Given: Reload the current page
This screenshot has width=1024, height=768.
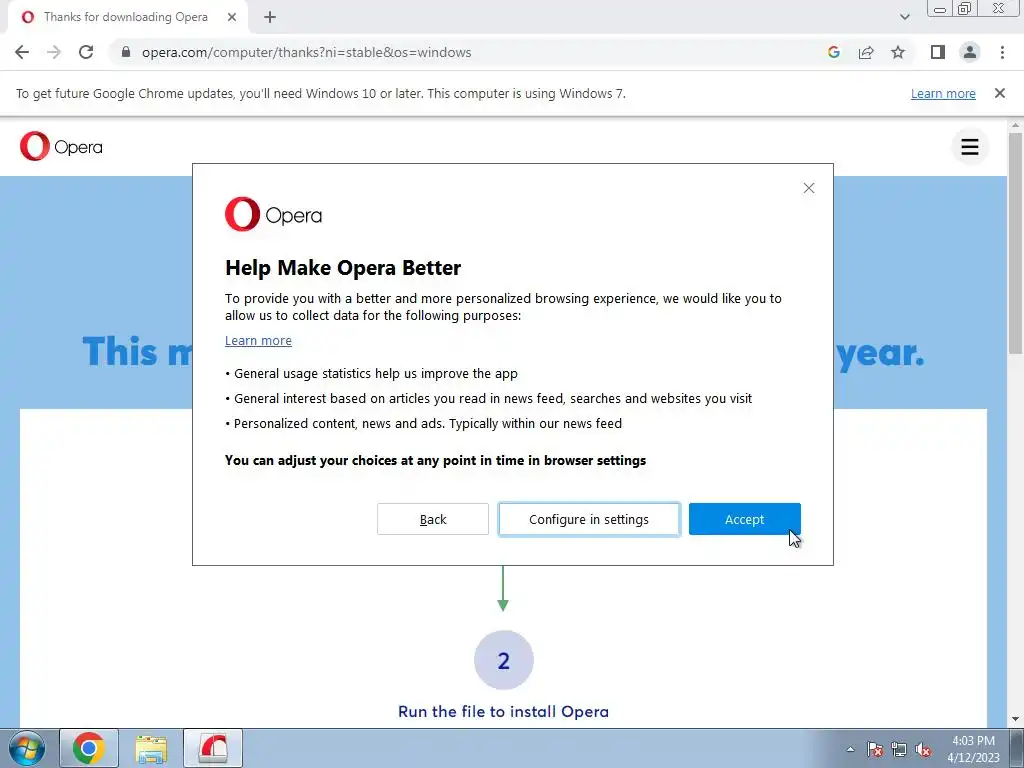Looking at the screenshot, I should click(86, 52).
